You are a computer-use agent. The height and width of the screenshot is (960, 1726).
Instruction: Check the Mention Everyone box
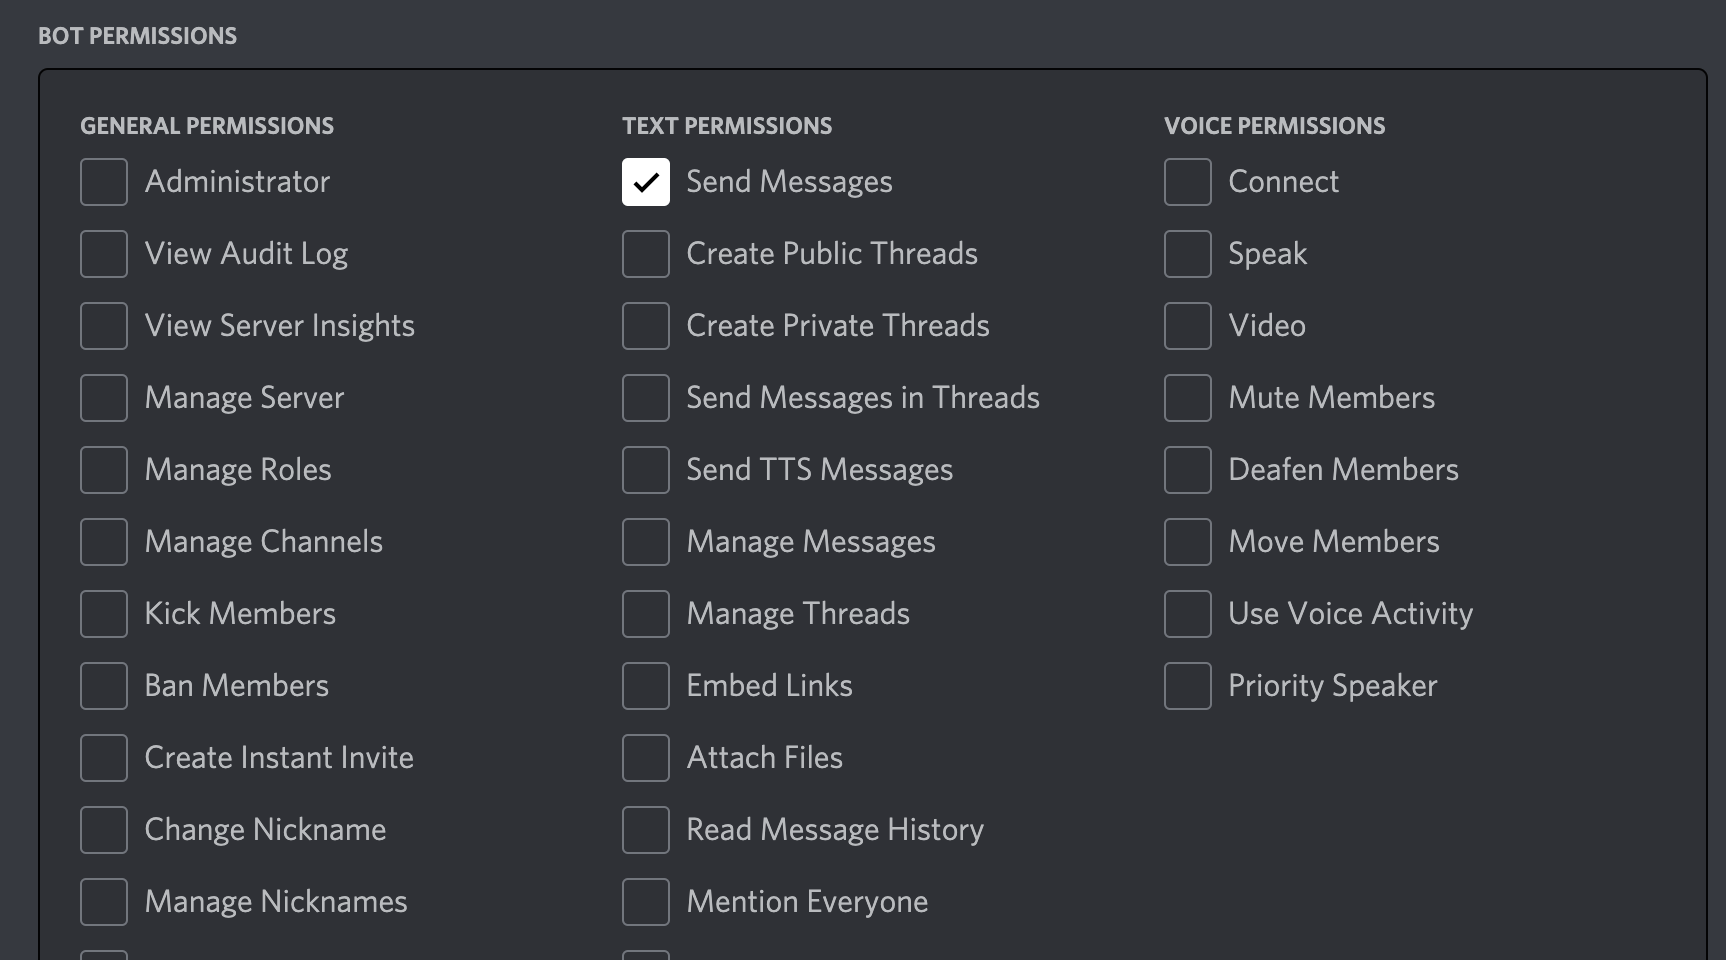pos(646,902)
